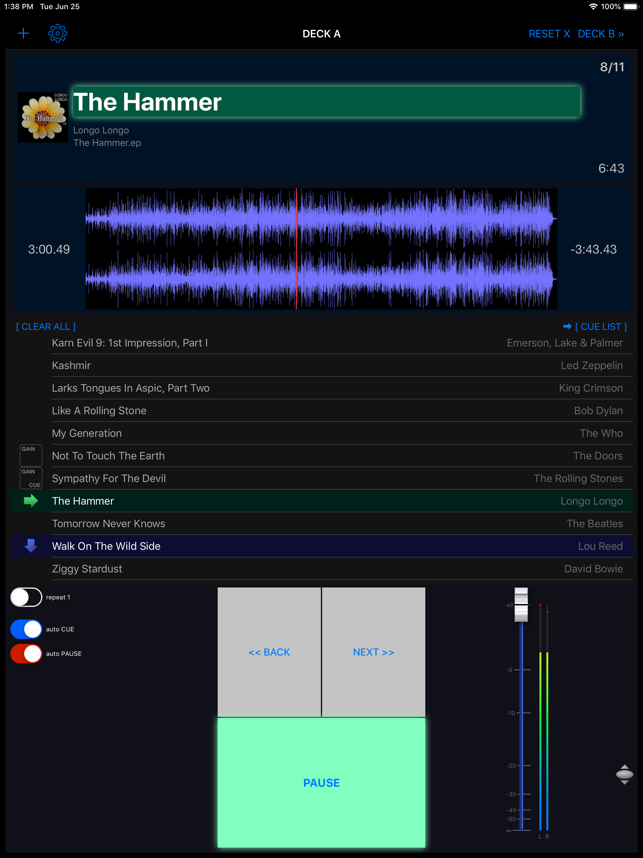Select Karn Evil 9: 1st Impression track
The height and width of the screenshot is (858, 643).
[321, 343]
